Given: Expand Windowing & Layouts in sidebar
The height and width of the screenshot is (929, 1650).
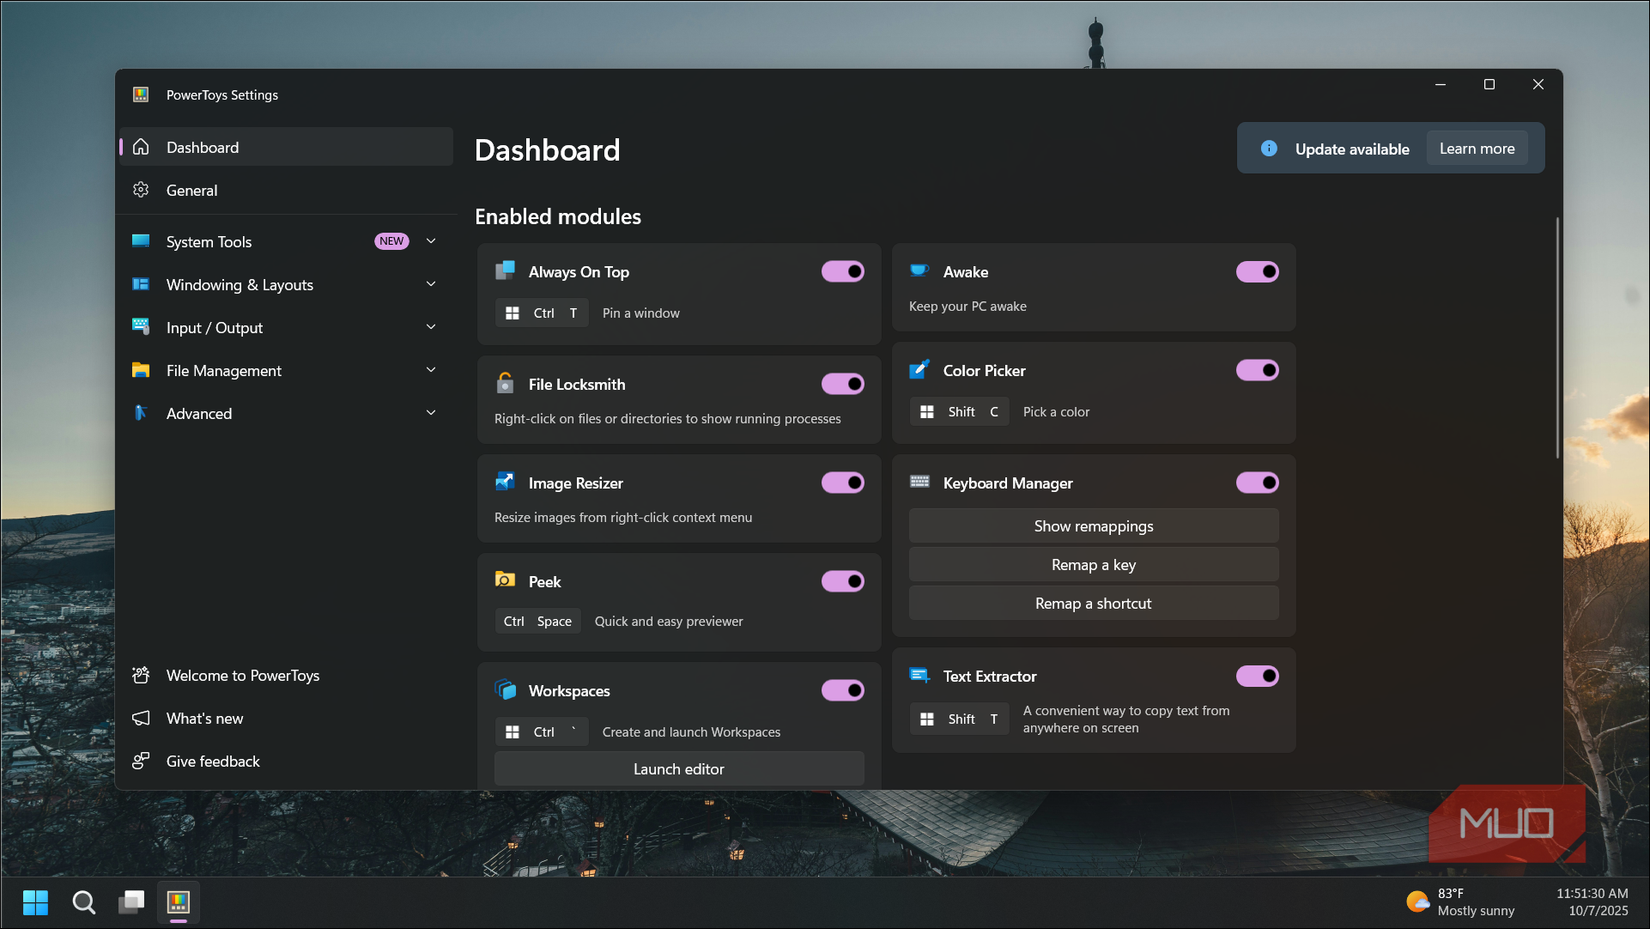Looking at the screenshot, I should pyautogui.click(x=431, y=284).
